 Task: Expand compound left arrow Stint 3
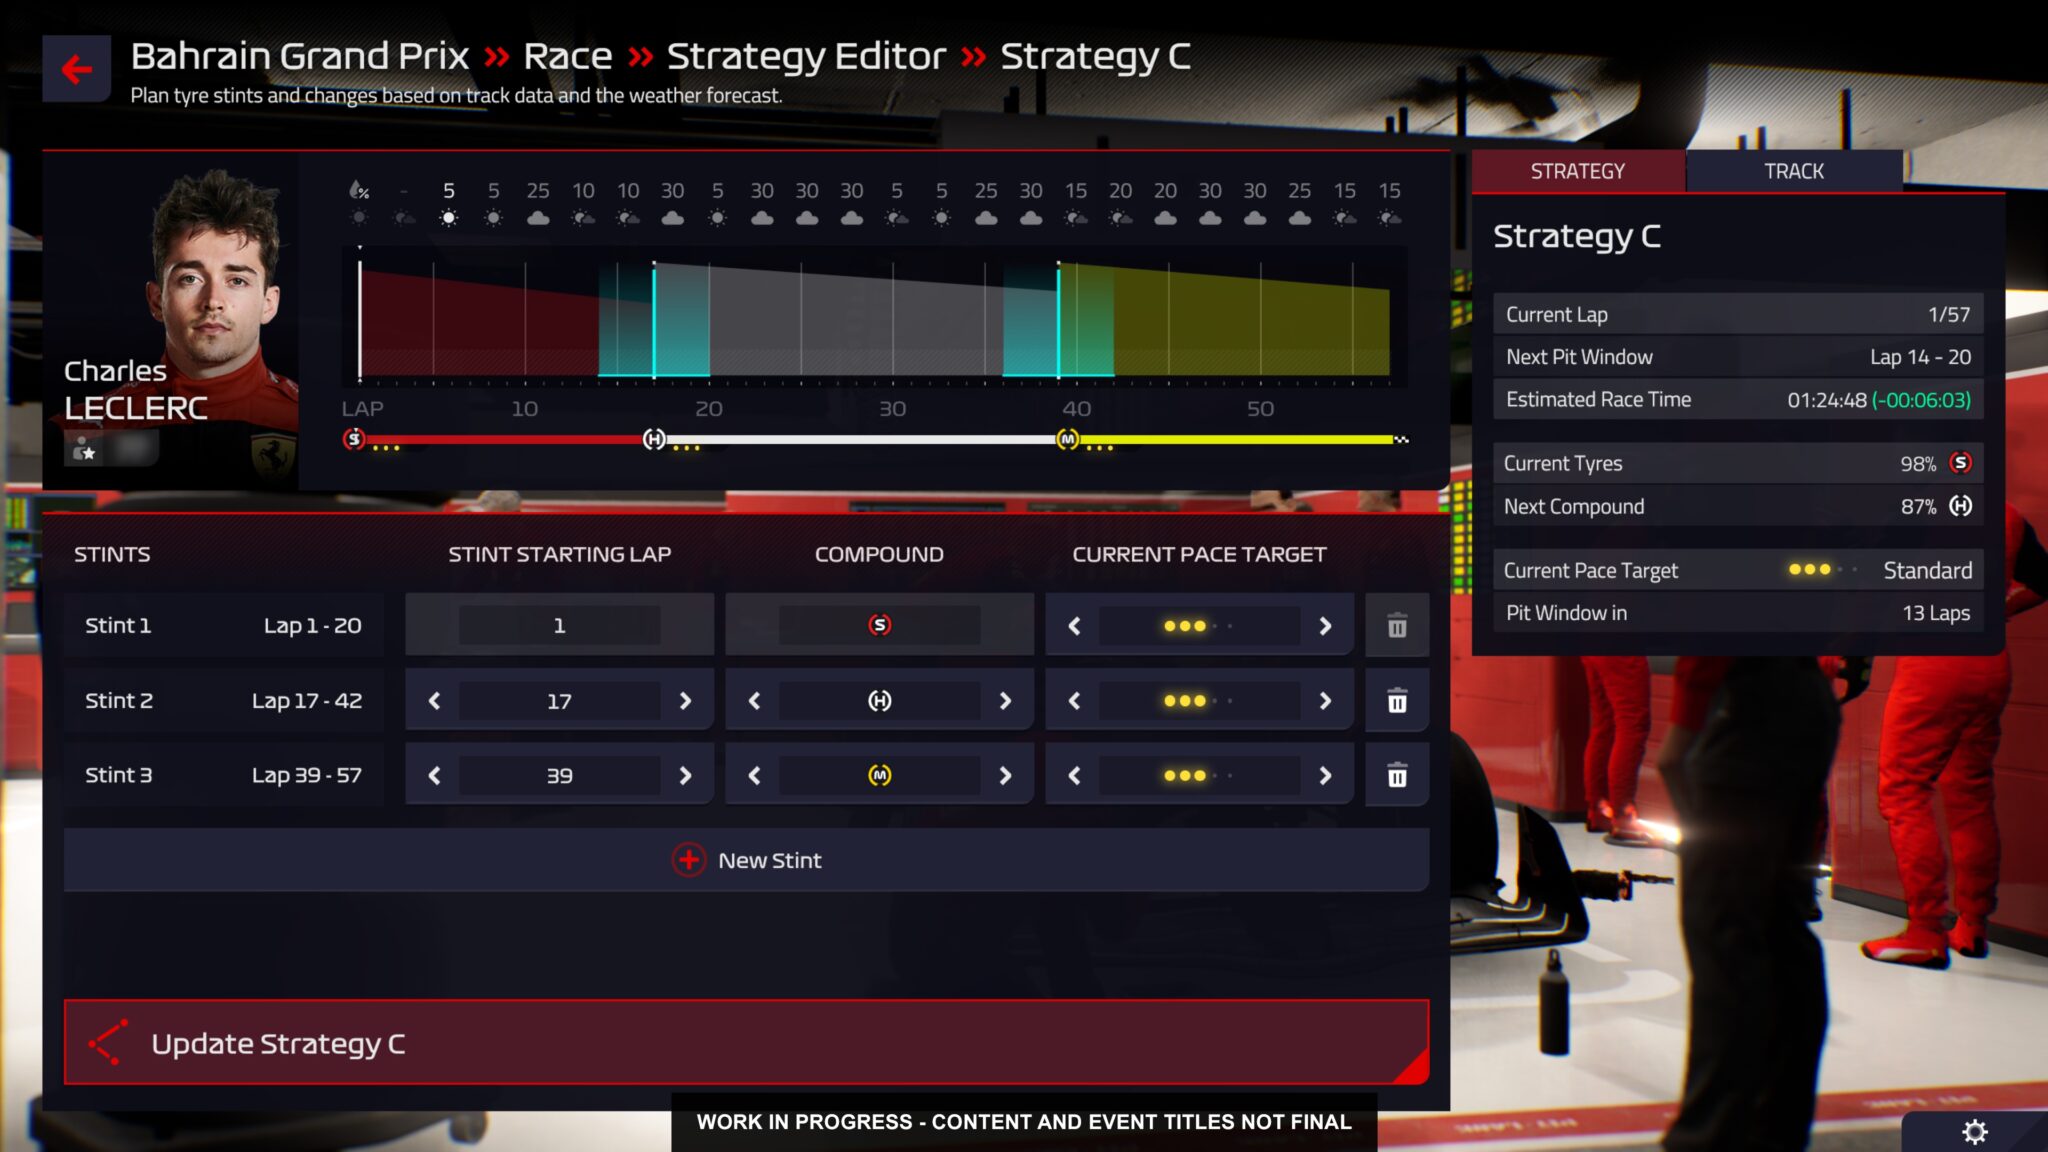point(753,774)
